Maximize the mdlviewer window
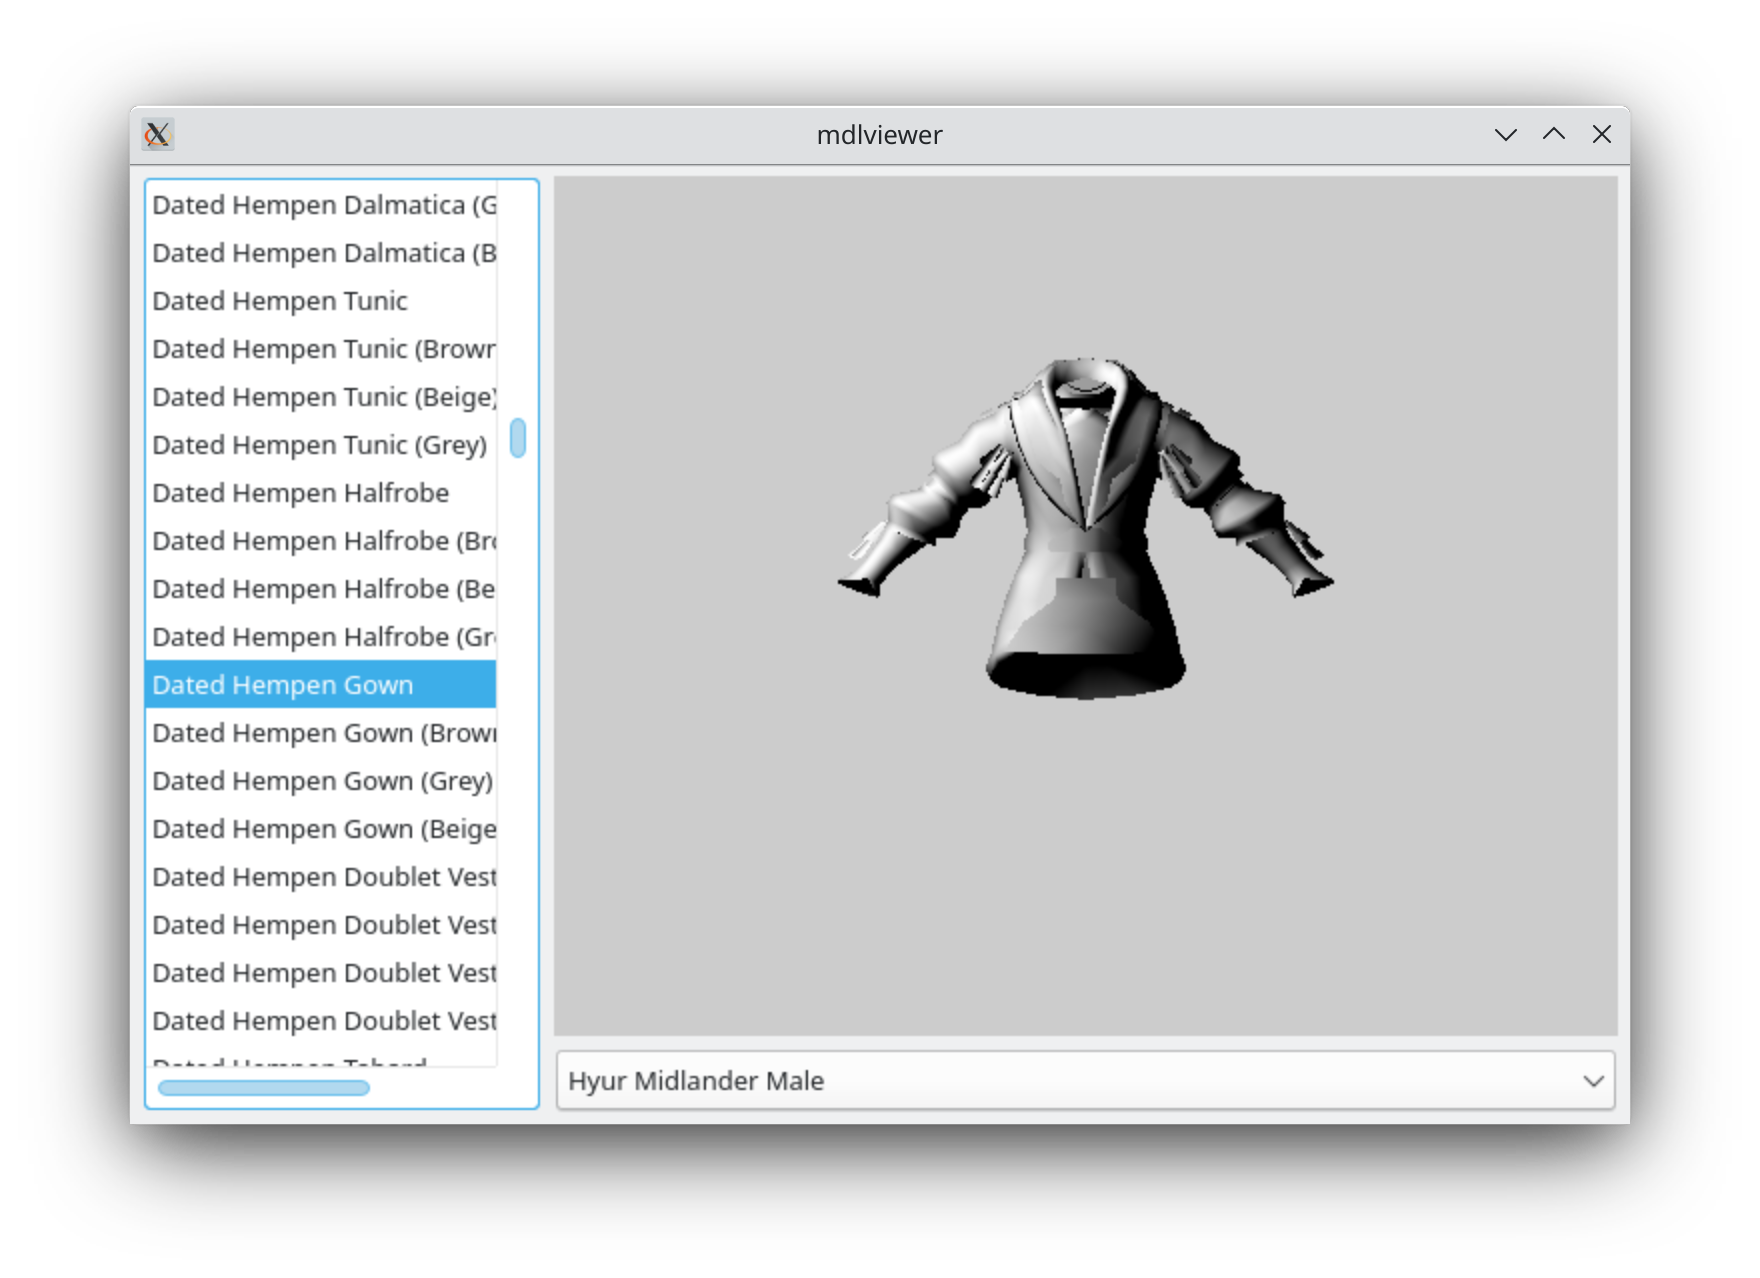The height and width of the screenshot is (1278, 1760). 1553,134
